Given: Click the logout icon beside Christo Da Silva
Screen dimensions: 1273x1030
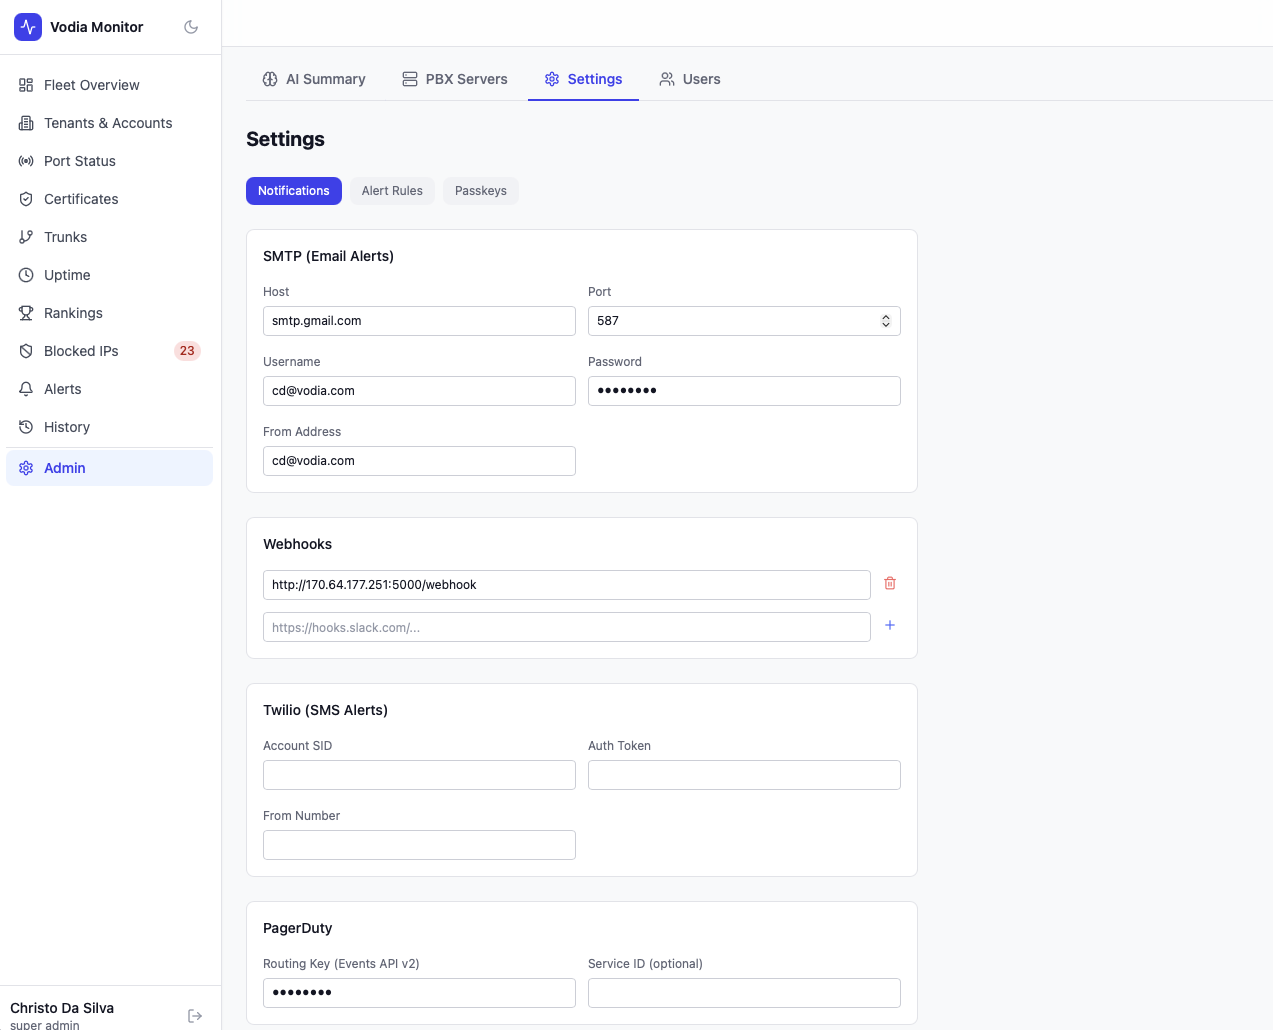Looking at the screenshot, I should pos(195,1016).
